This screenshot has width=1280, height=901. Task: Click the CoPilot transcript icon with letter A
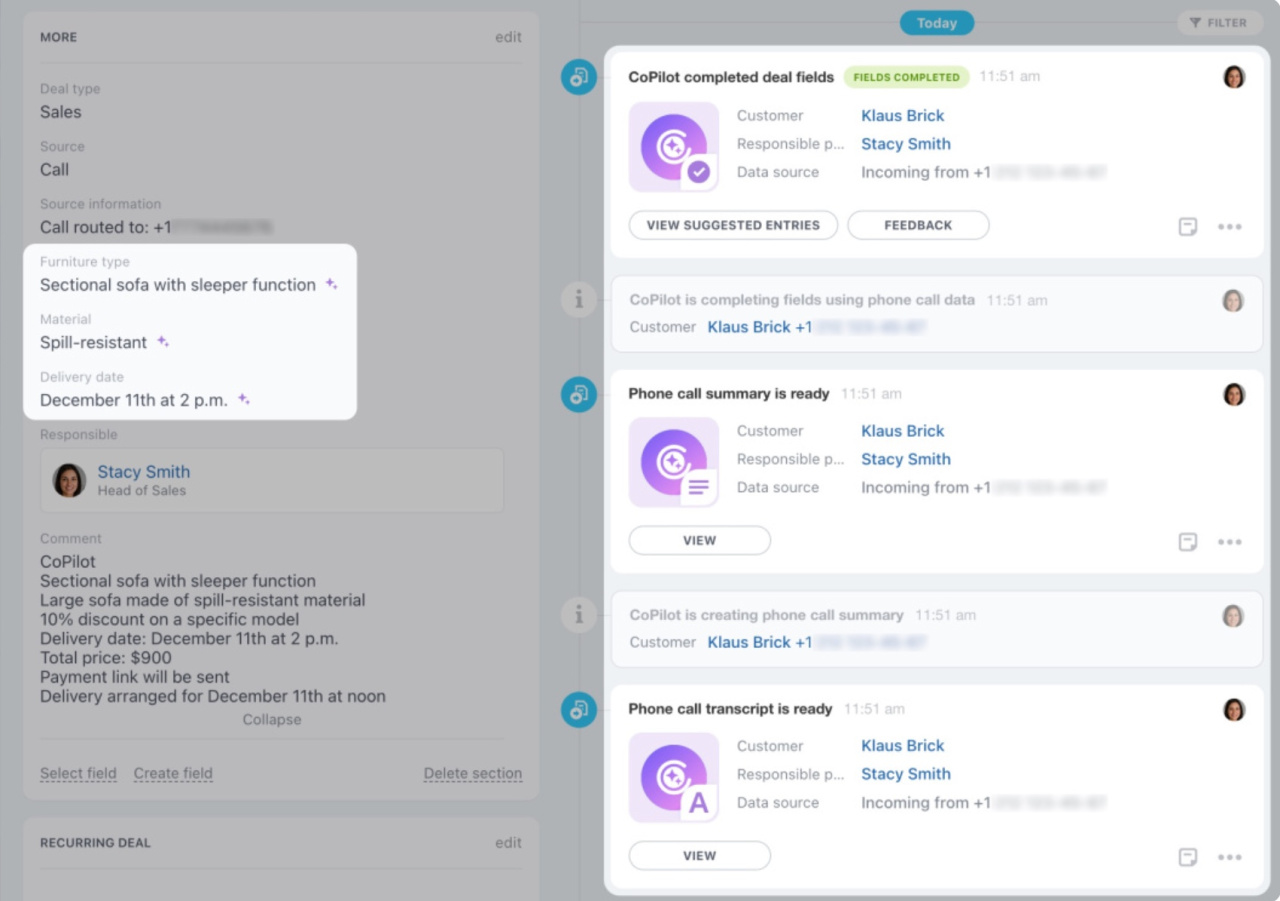[x=673, y=777]
